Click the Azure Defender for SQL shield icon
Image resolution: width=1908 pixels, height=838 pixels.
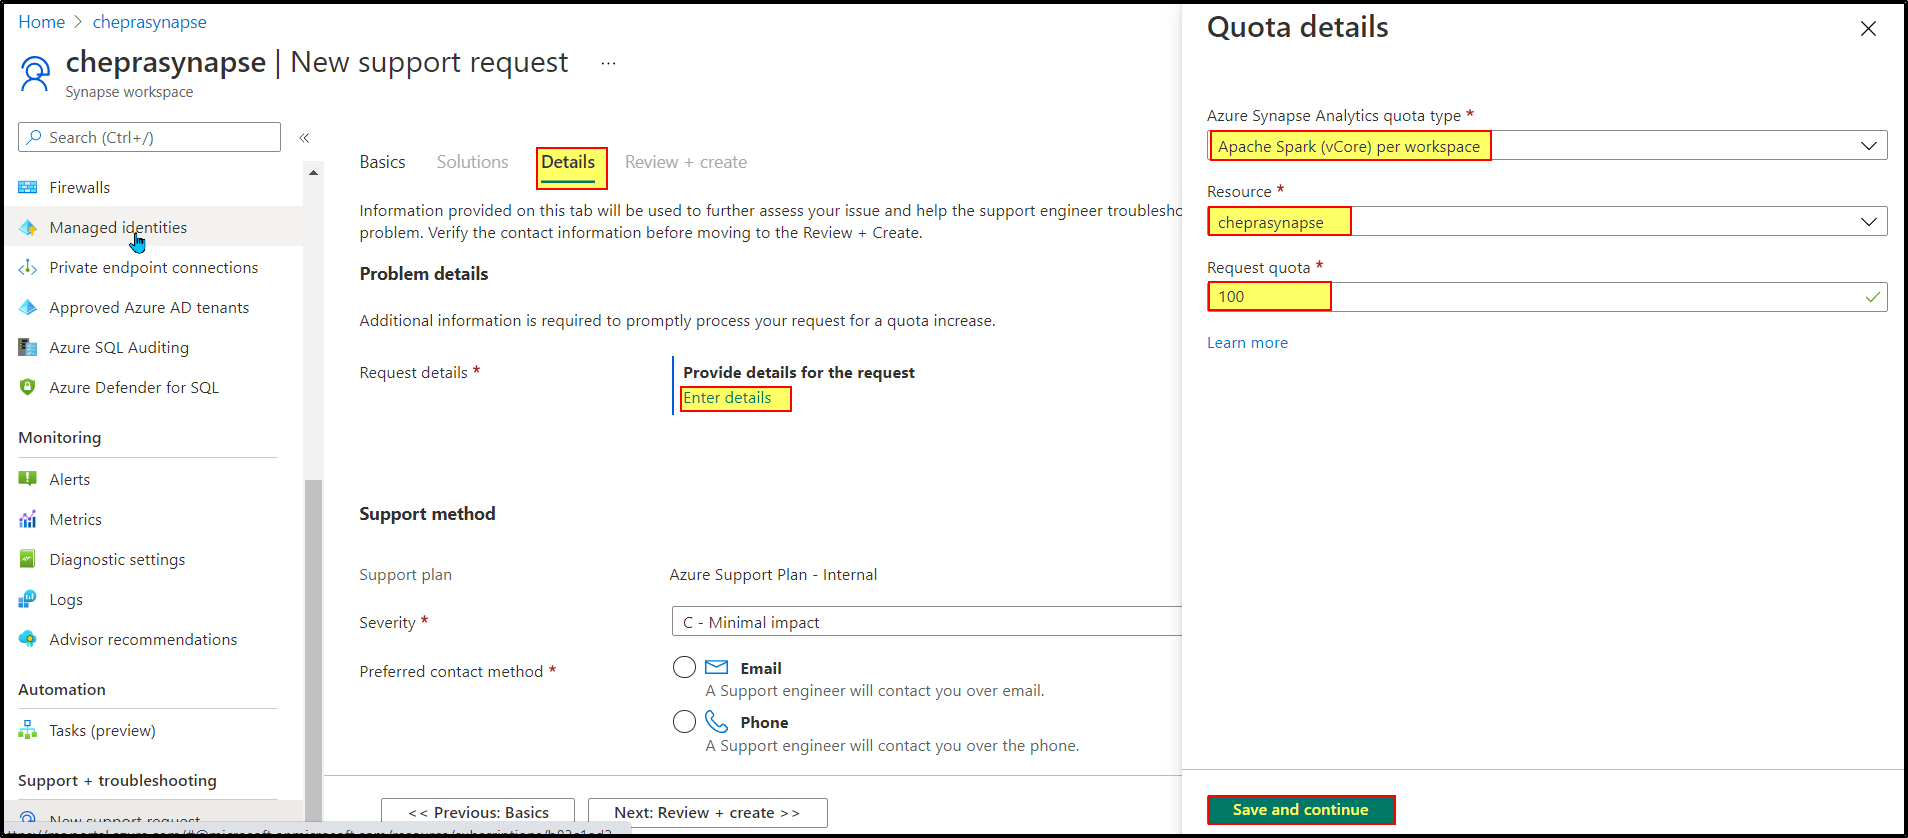[x=28, y=388]
